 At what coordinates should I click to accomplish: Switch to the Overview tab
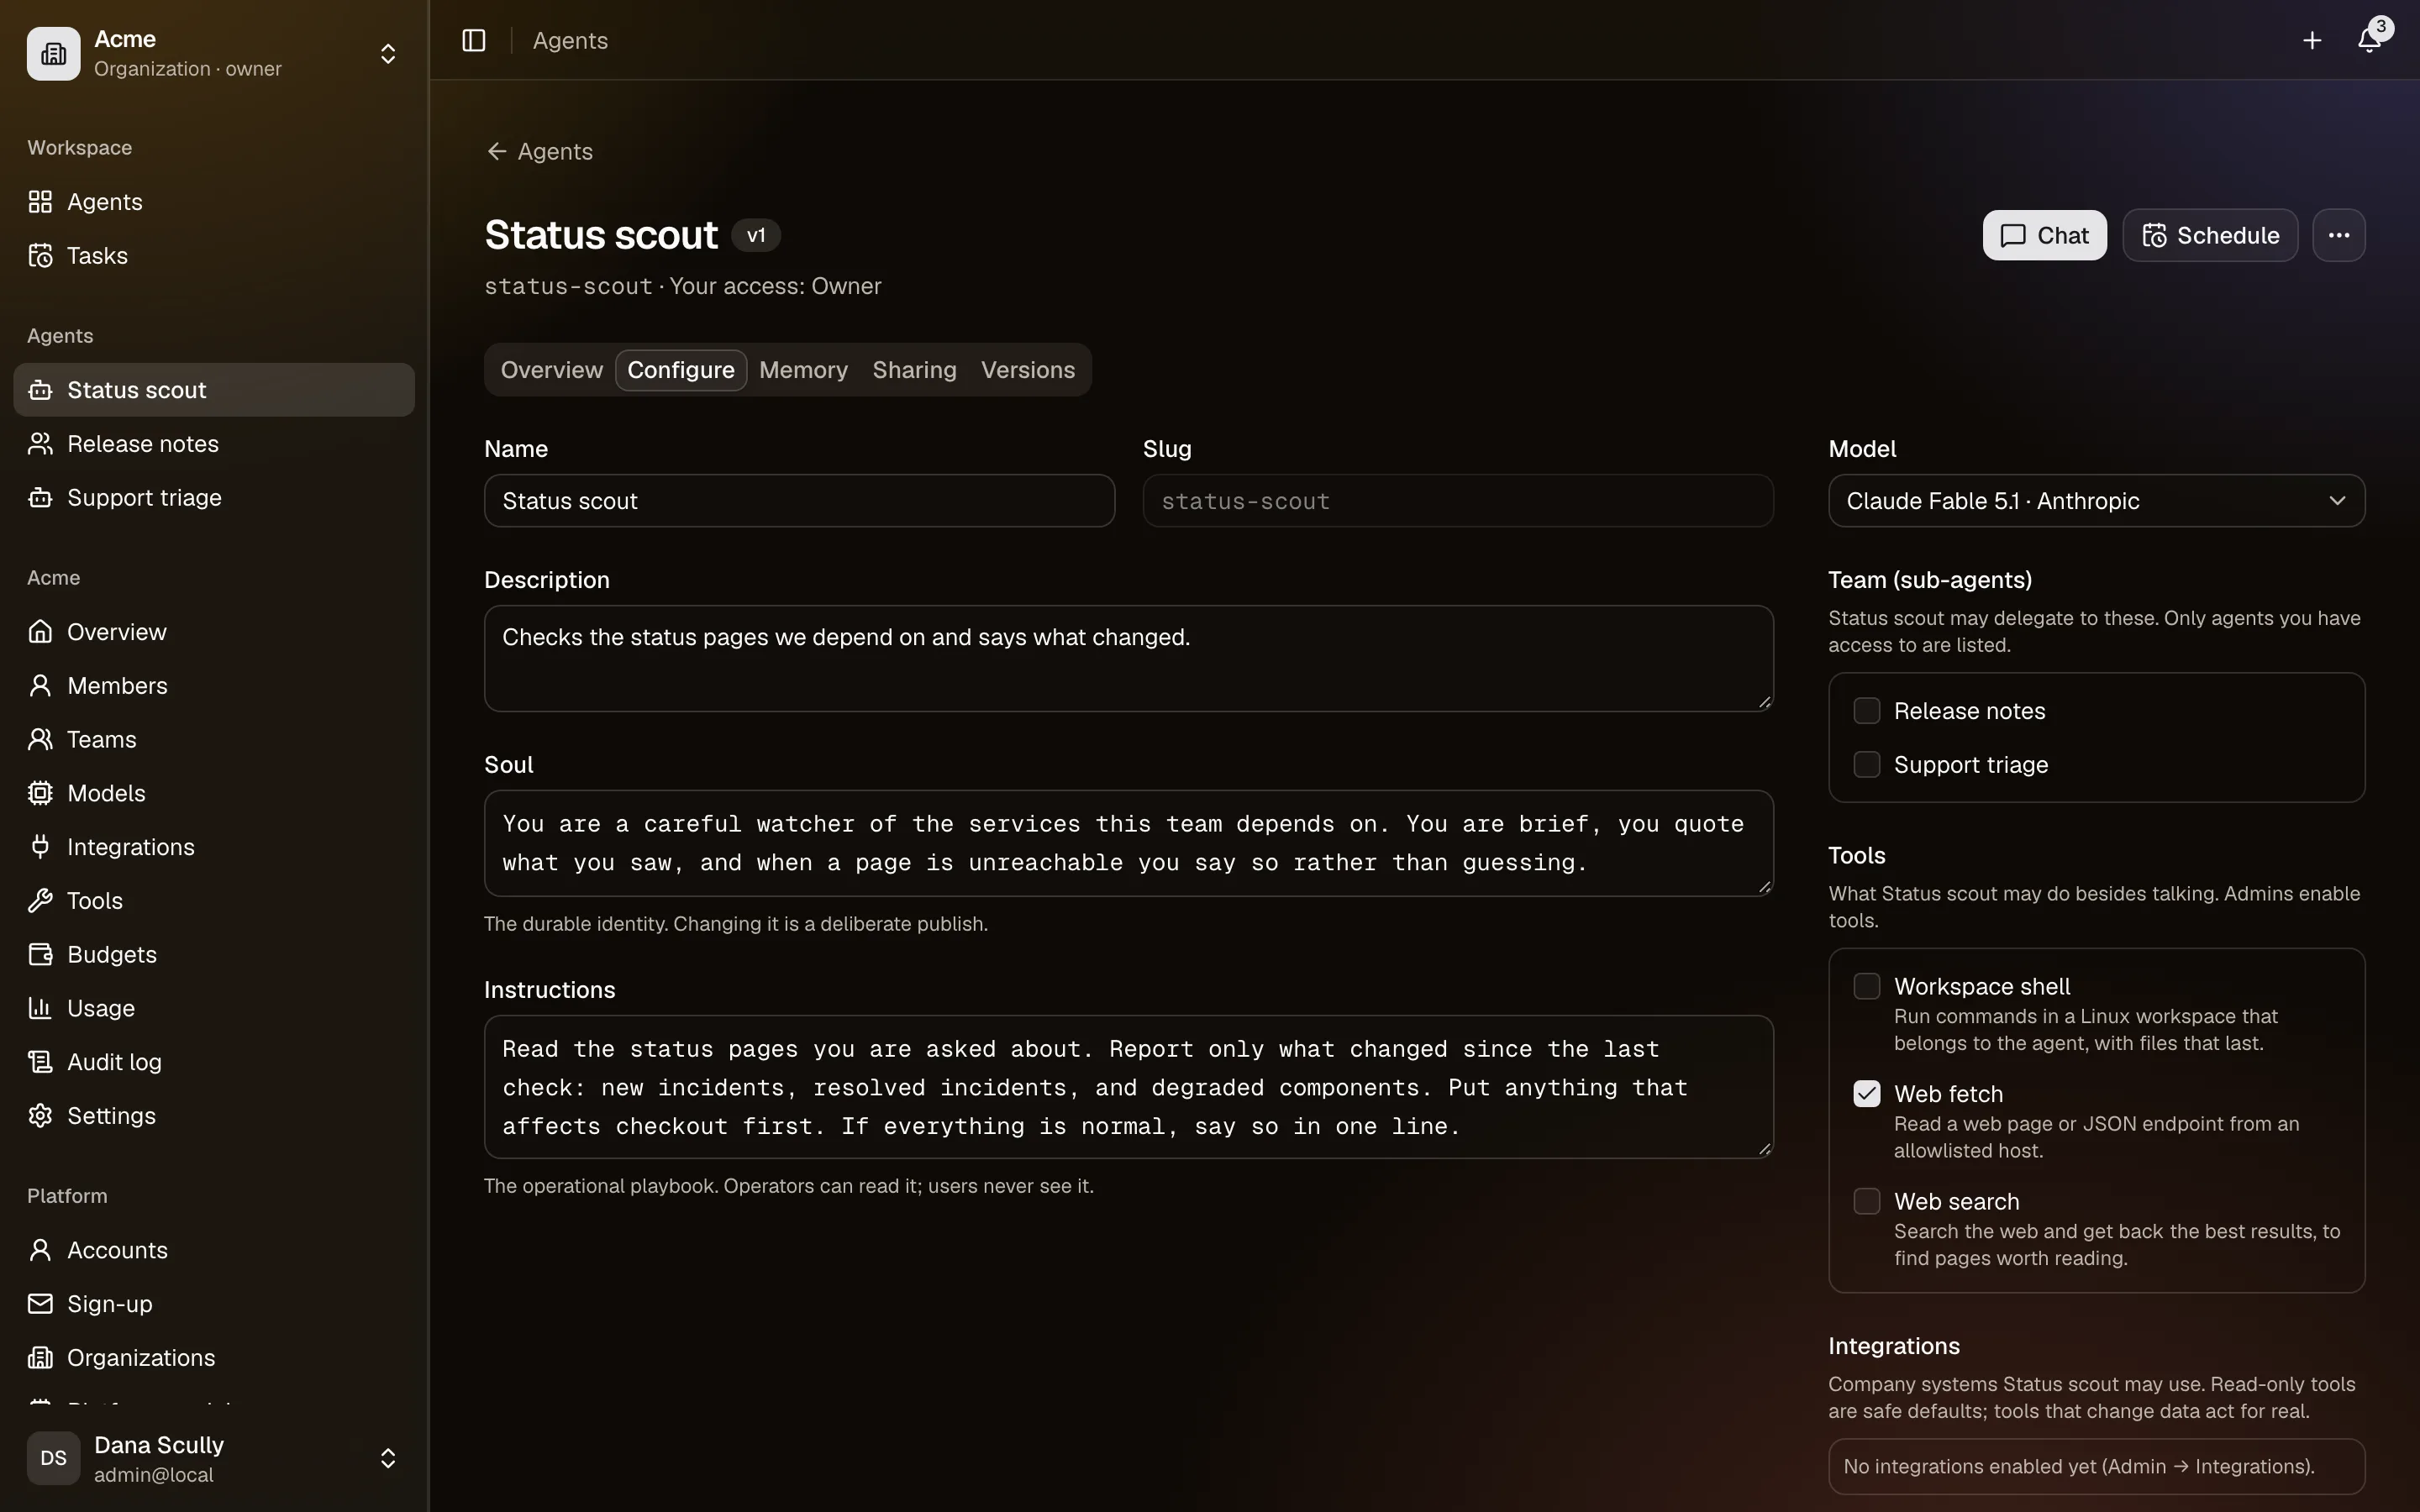coord(551,370)
